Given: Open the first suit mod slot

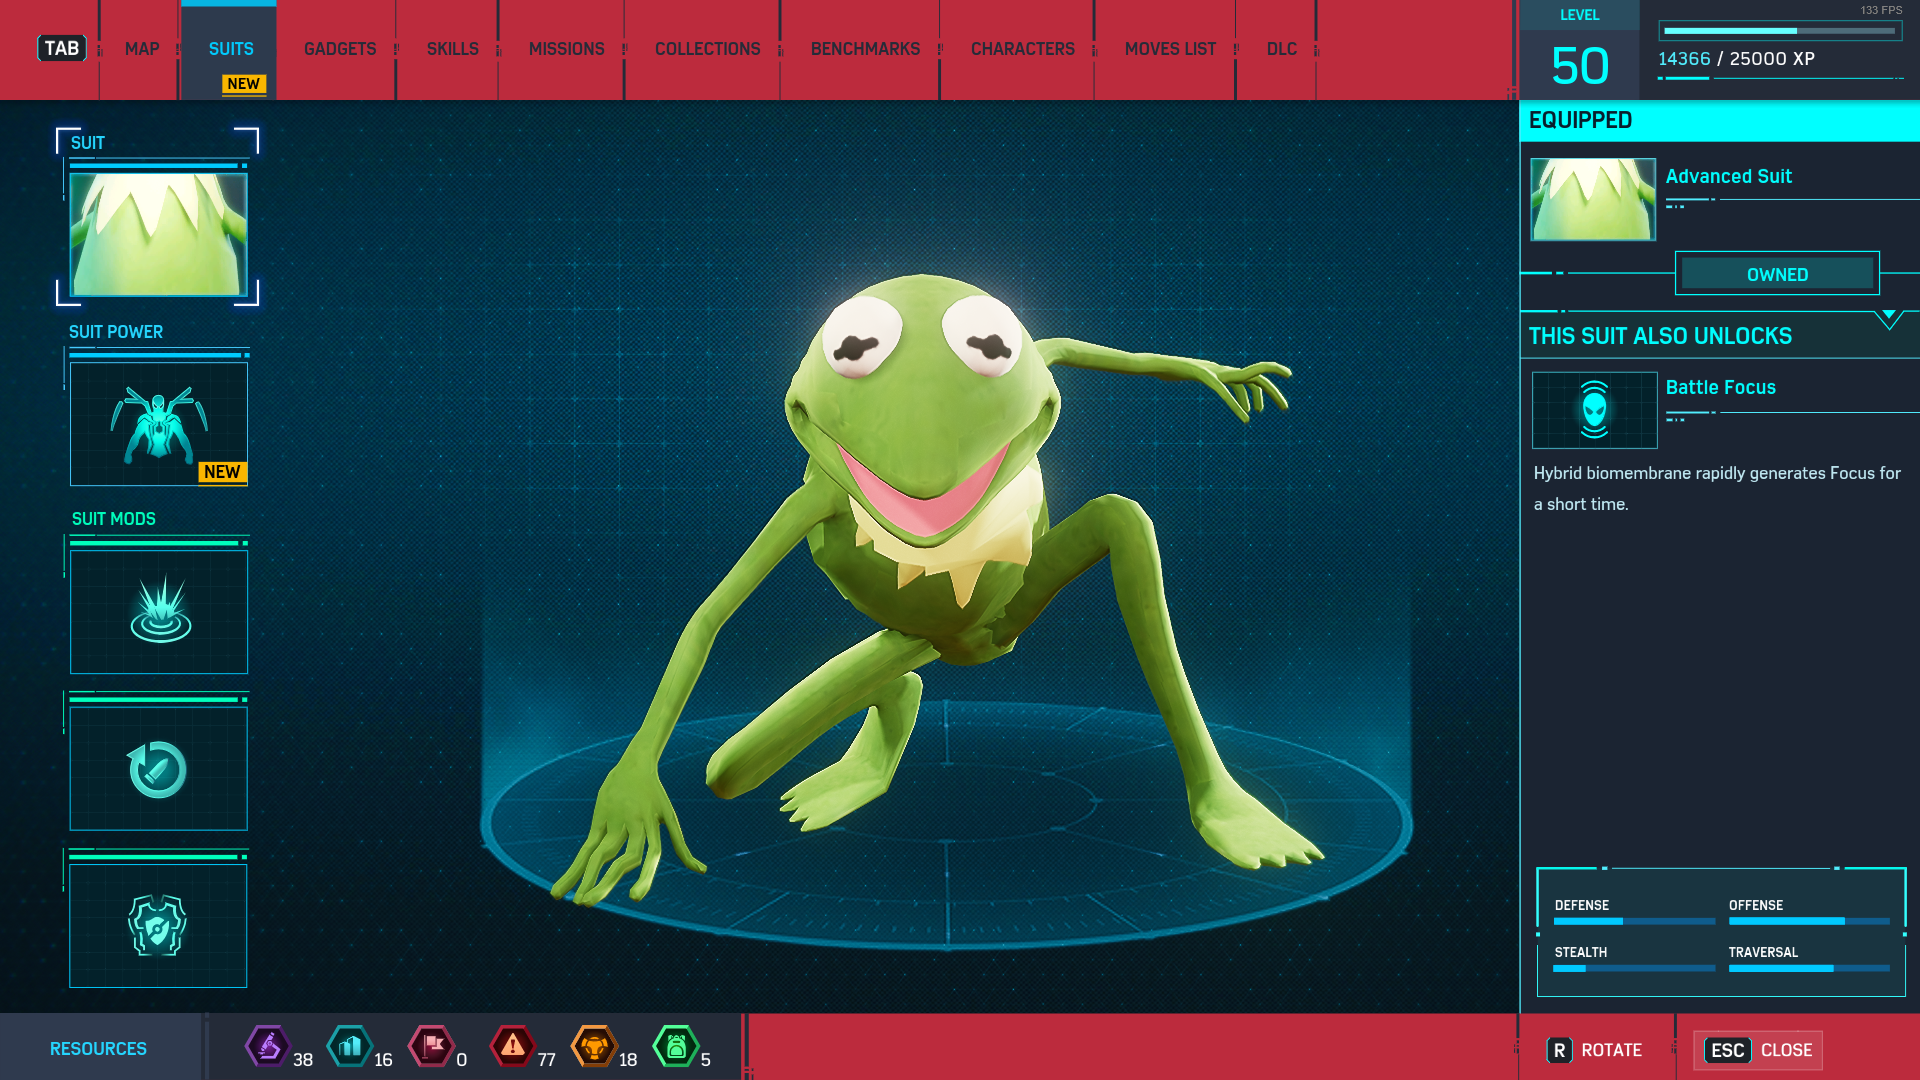Looking at the screenshot, I should pyautogui.click(x=158, y=611).
